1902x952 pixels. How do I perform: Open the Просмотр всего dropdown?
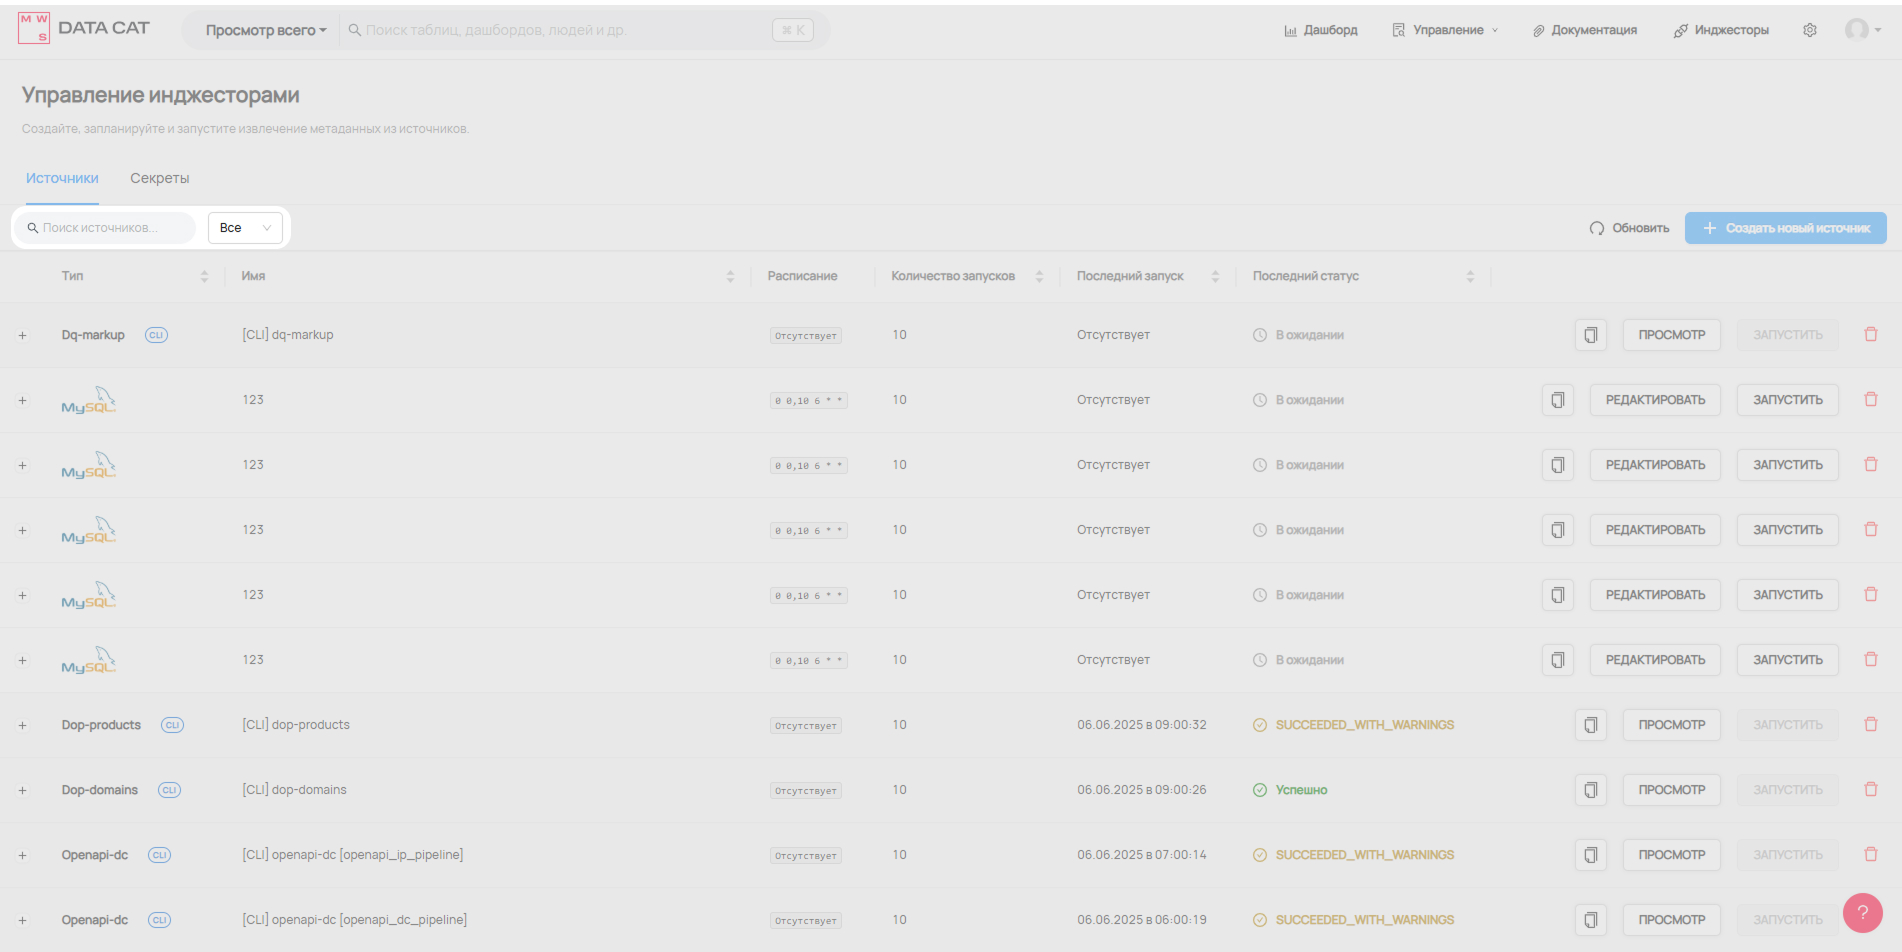pyautogui.click(x=266, y=30)
